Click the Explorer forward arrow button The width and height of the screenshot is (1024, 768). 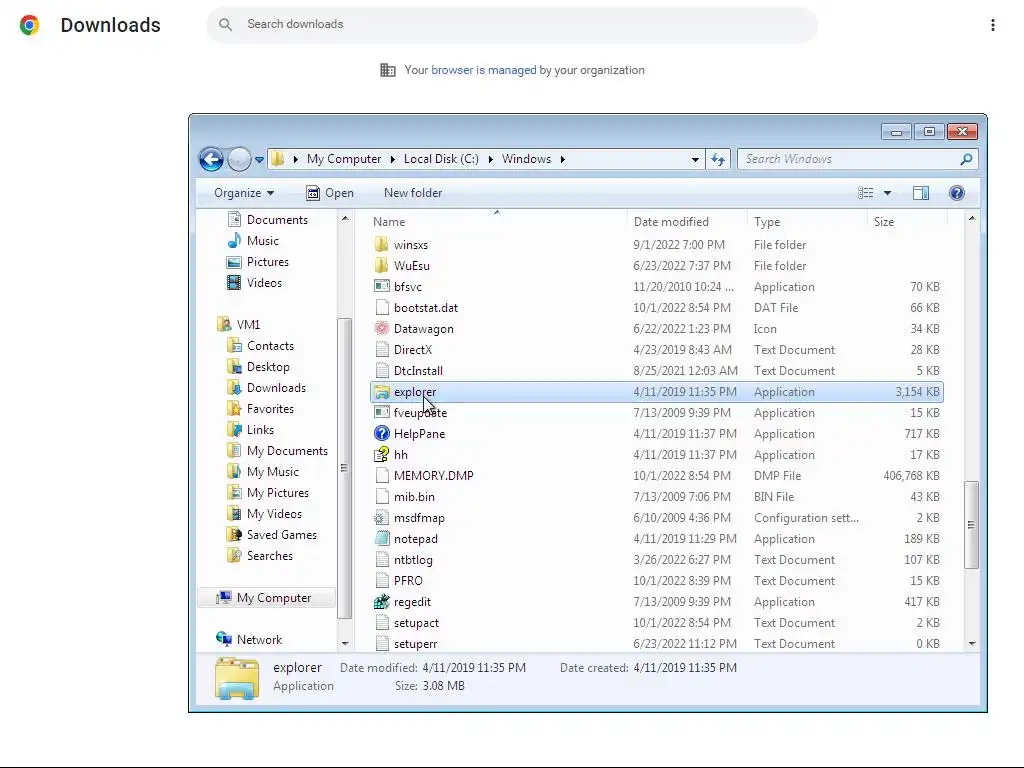(239, 159)
